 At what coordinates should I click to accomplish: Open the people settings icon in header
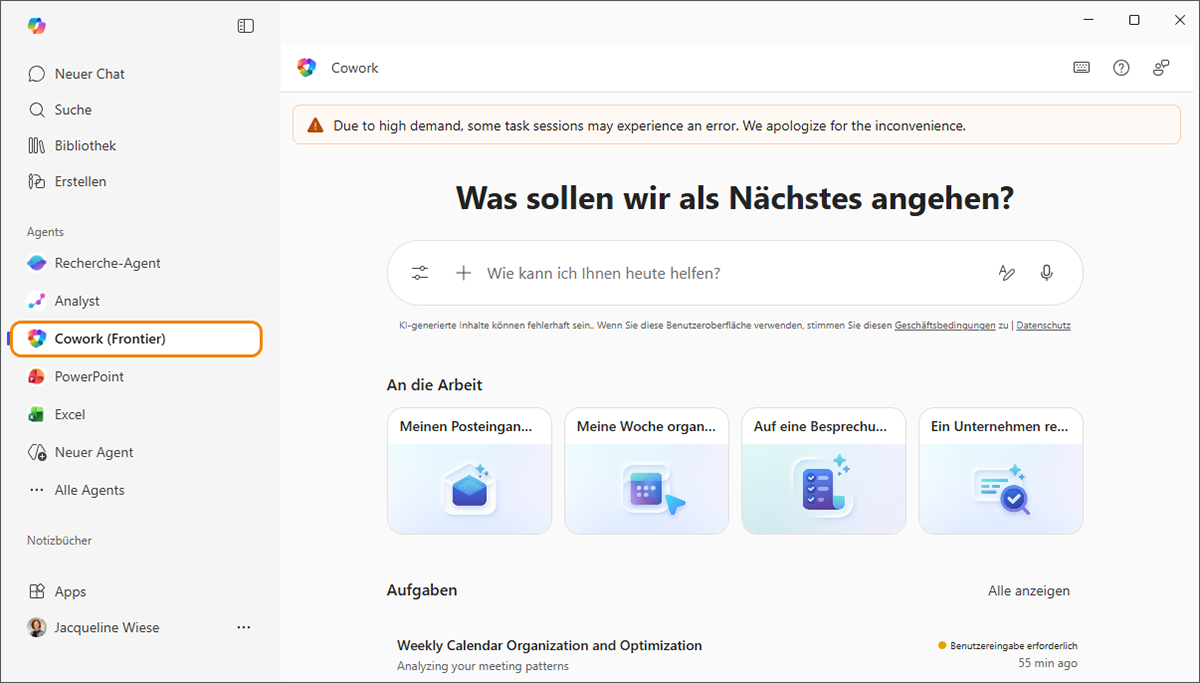click(1161, 68)
